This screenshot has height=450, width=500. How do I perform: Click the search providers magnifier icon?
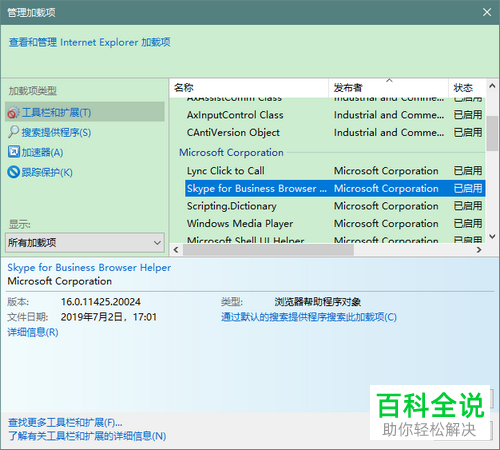(x=13, y=132)
